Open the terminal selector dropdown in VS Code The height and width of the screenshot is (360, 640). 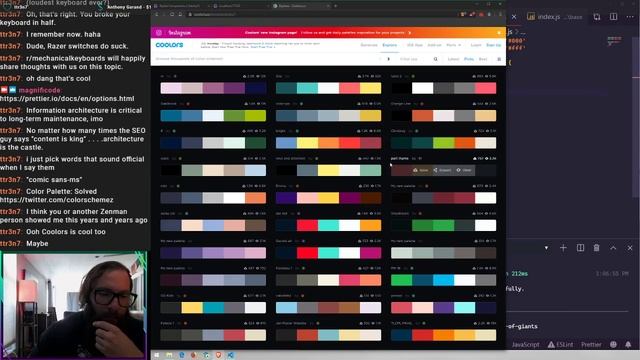click(x=546, y=248)
